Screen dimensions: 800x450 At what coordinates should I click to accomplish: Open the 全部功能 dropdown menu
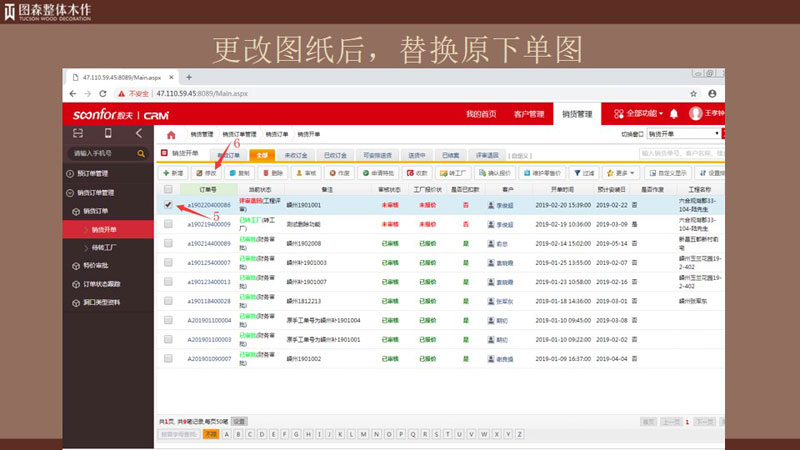(x=634, y=114)
